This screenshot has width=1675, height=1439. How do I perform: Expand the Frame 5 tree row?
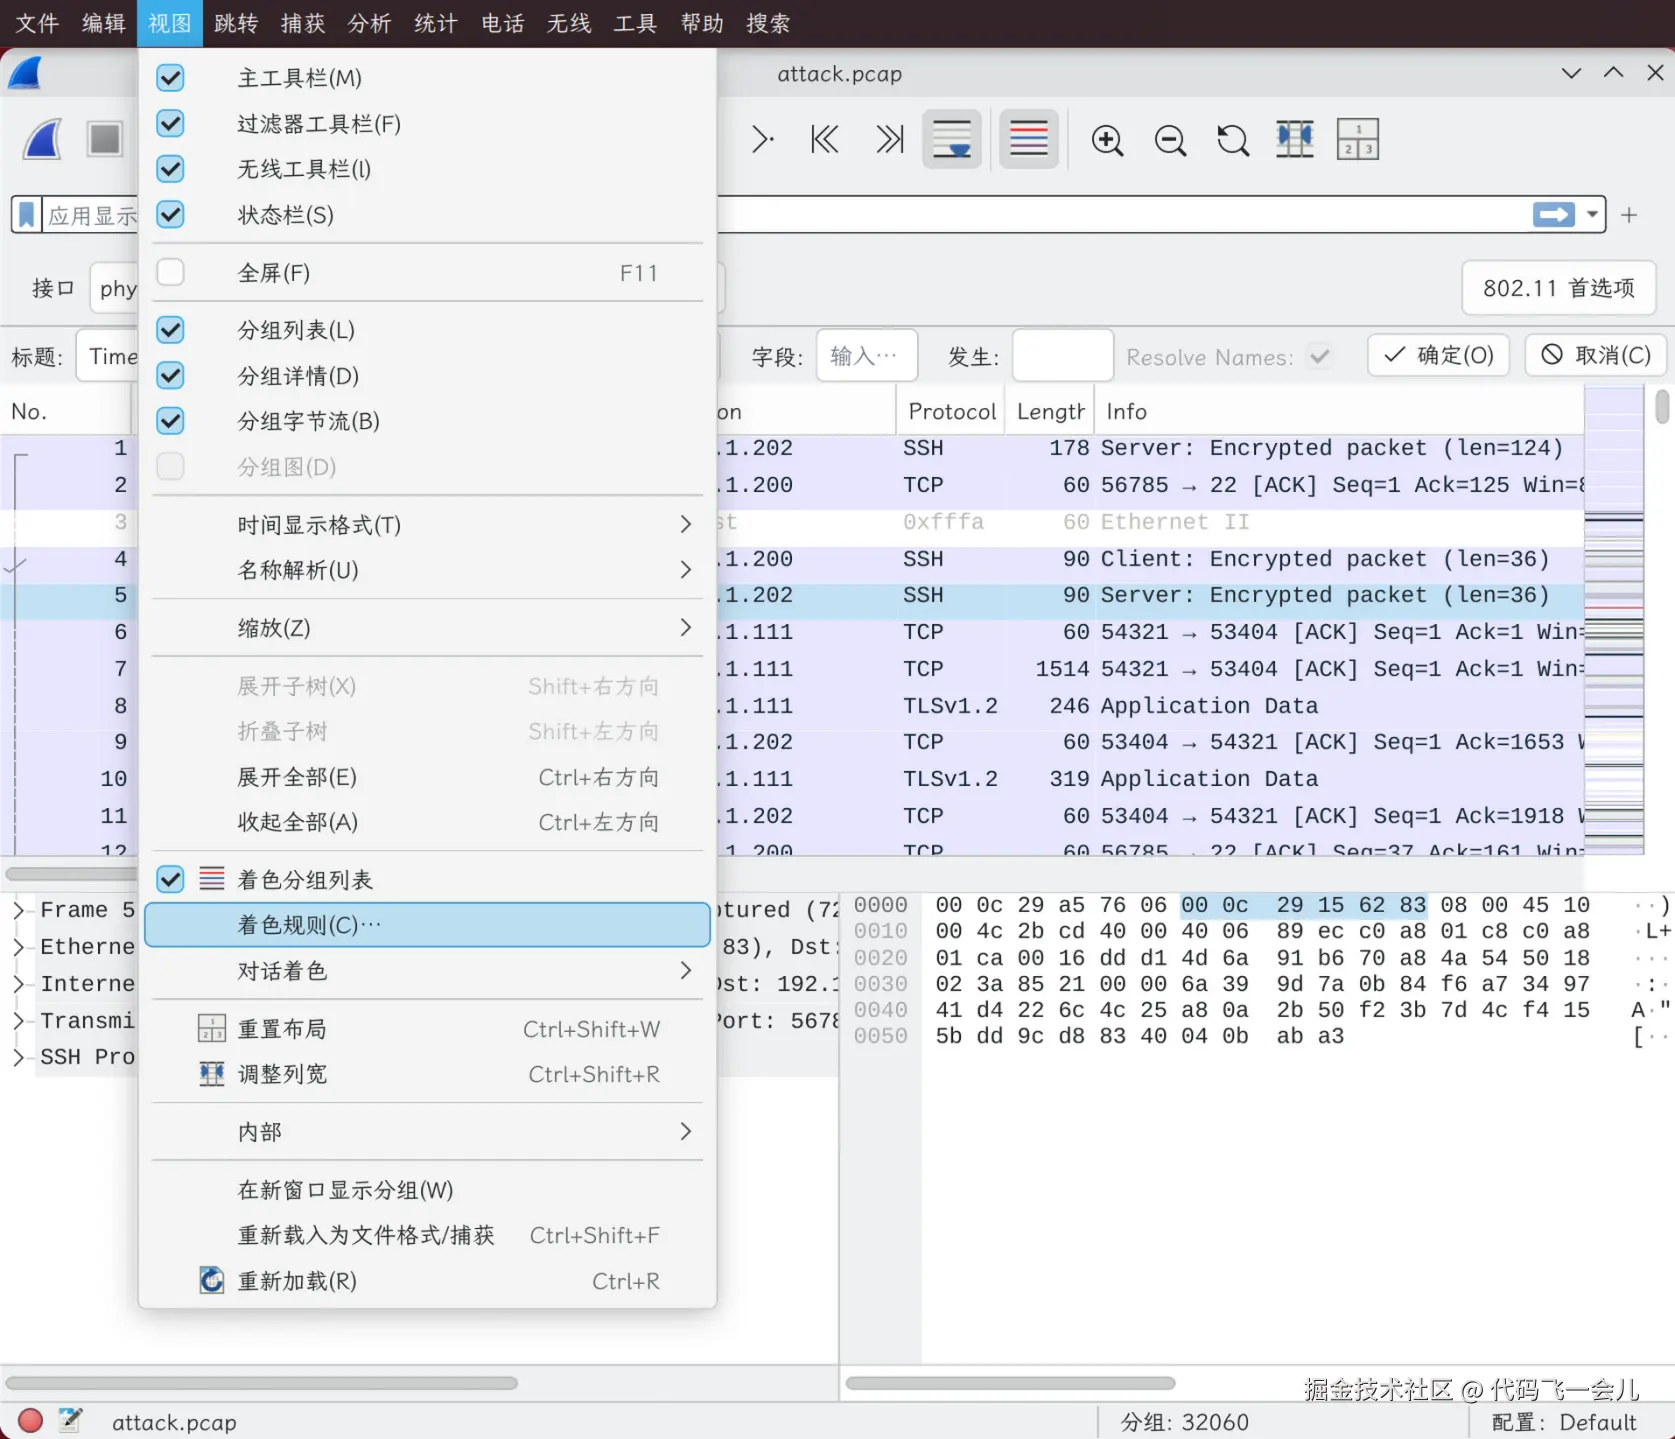[x=18, y=910]
